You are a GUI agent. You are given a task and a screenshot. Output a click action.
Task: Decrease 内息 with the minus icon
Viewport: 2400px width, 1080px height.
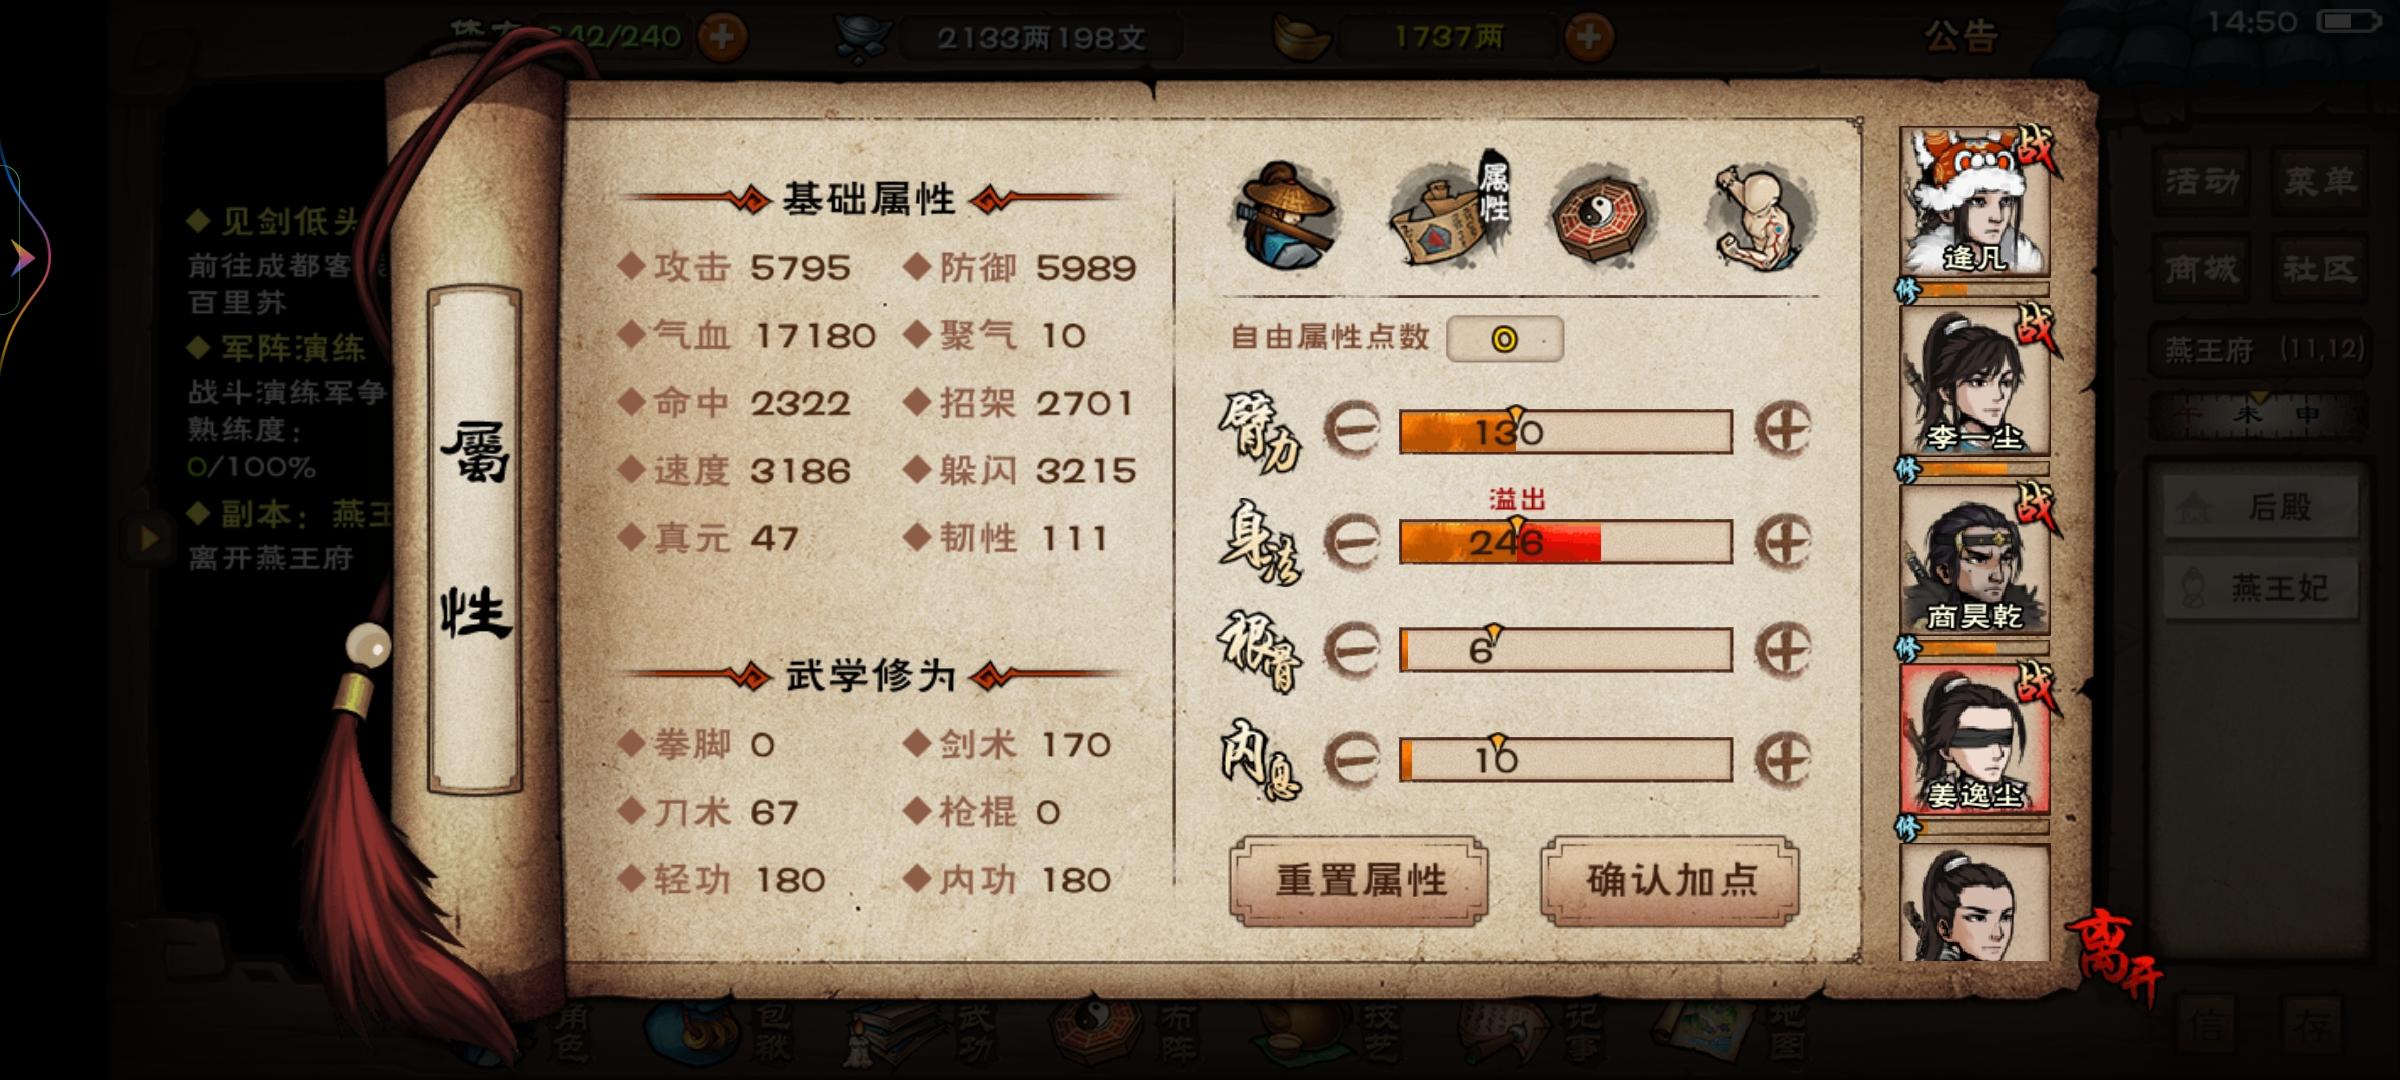coord(1352,759)
